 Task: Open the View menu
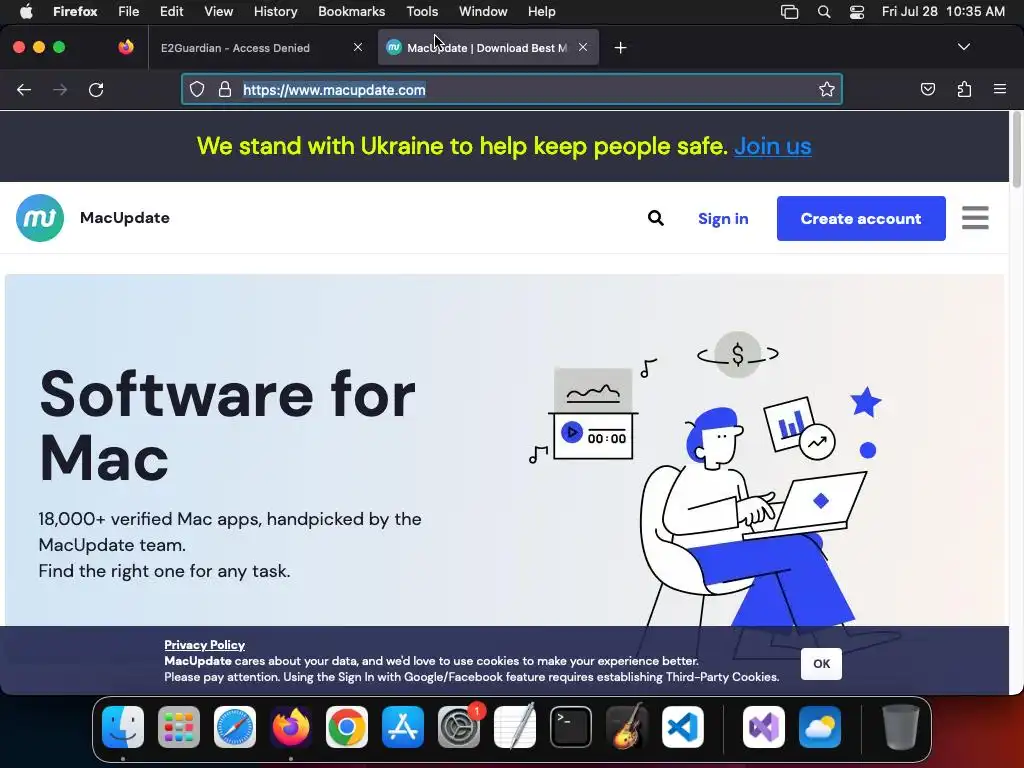coord(218,11)
